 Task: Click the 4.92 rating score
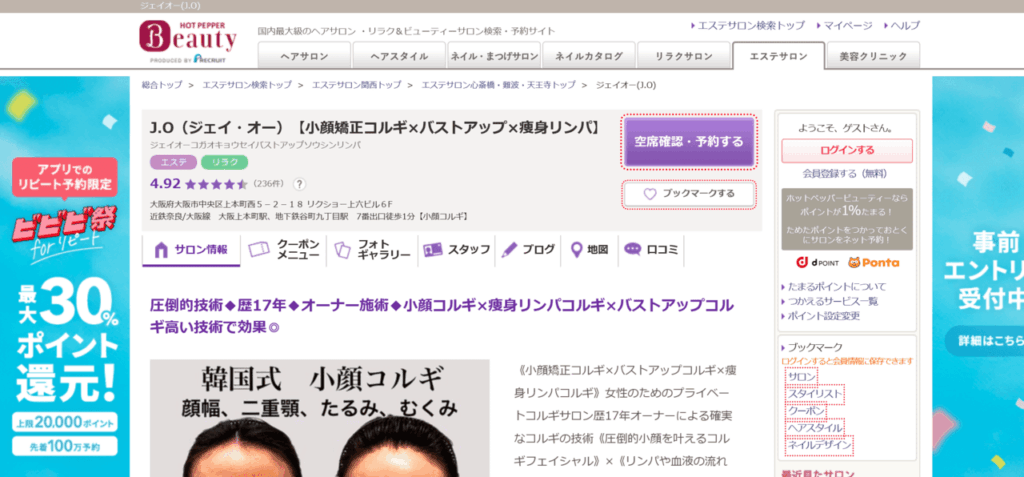click(x=165, y=183)
